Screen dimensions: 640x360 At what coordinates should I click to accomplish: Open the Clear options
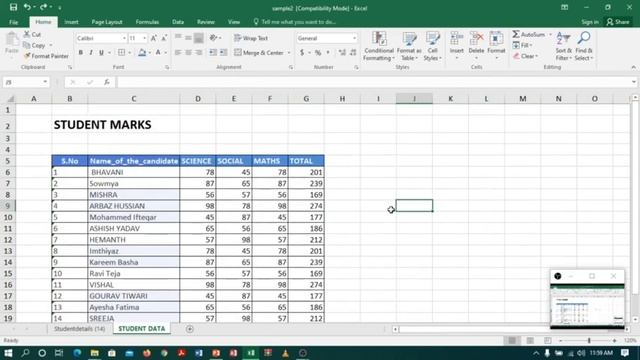point(526,56)
